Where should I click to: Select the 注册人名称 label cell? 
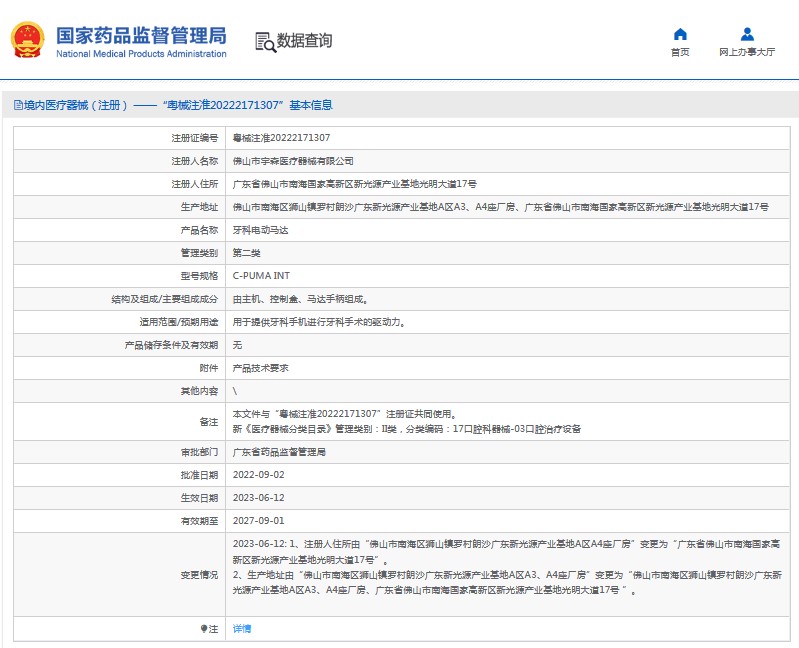(x=120, y=161)
